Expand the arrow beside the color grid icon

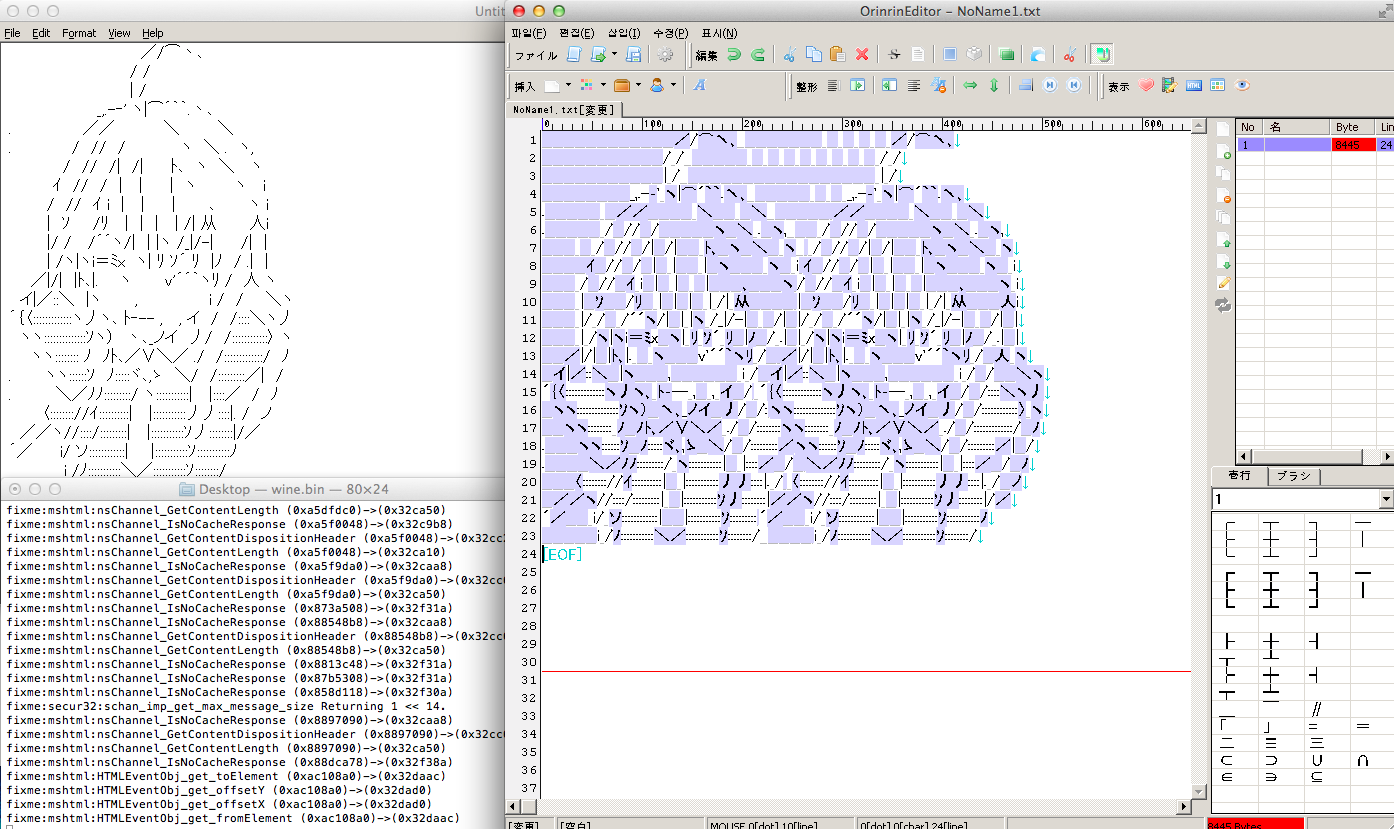(x=603, y=86)
